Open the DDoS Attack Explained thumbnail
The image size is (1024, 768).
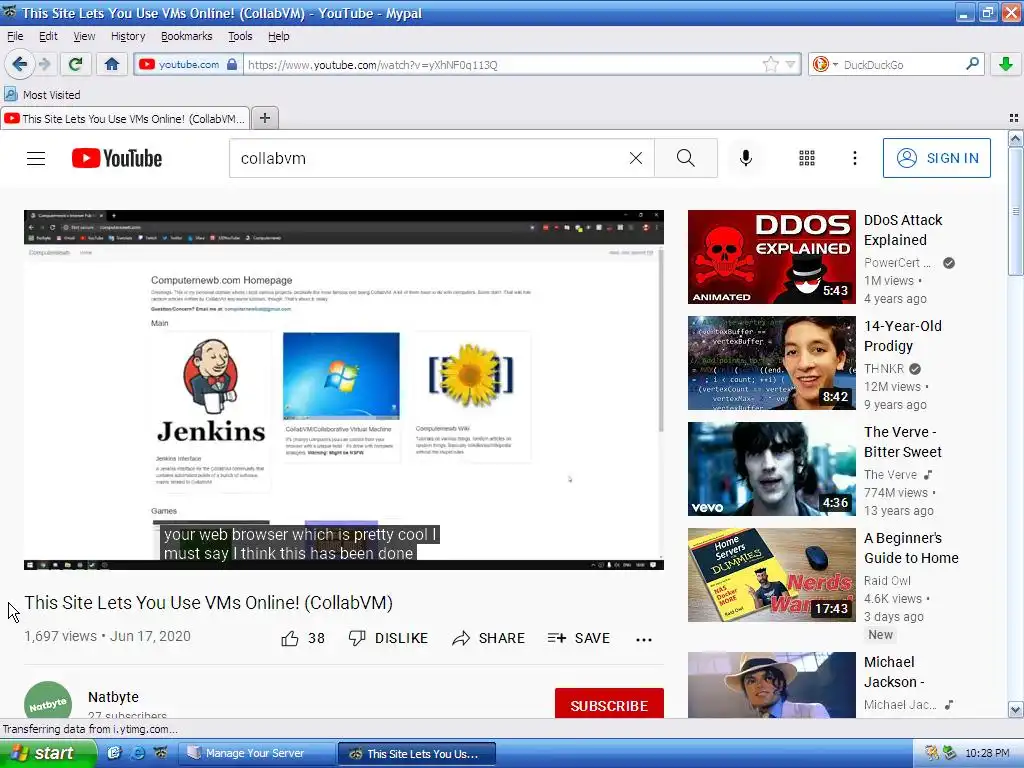tap(771, 257)
